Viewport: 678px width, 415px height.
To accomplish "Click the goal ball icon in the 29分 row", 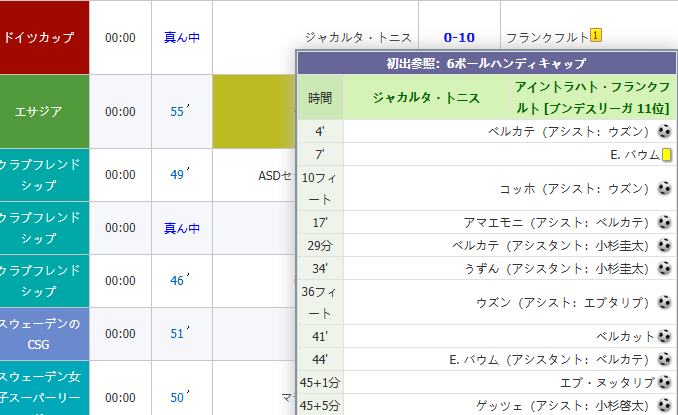I will point(664,245).
